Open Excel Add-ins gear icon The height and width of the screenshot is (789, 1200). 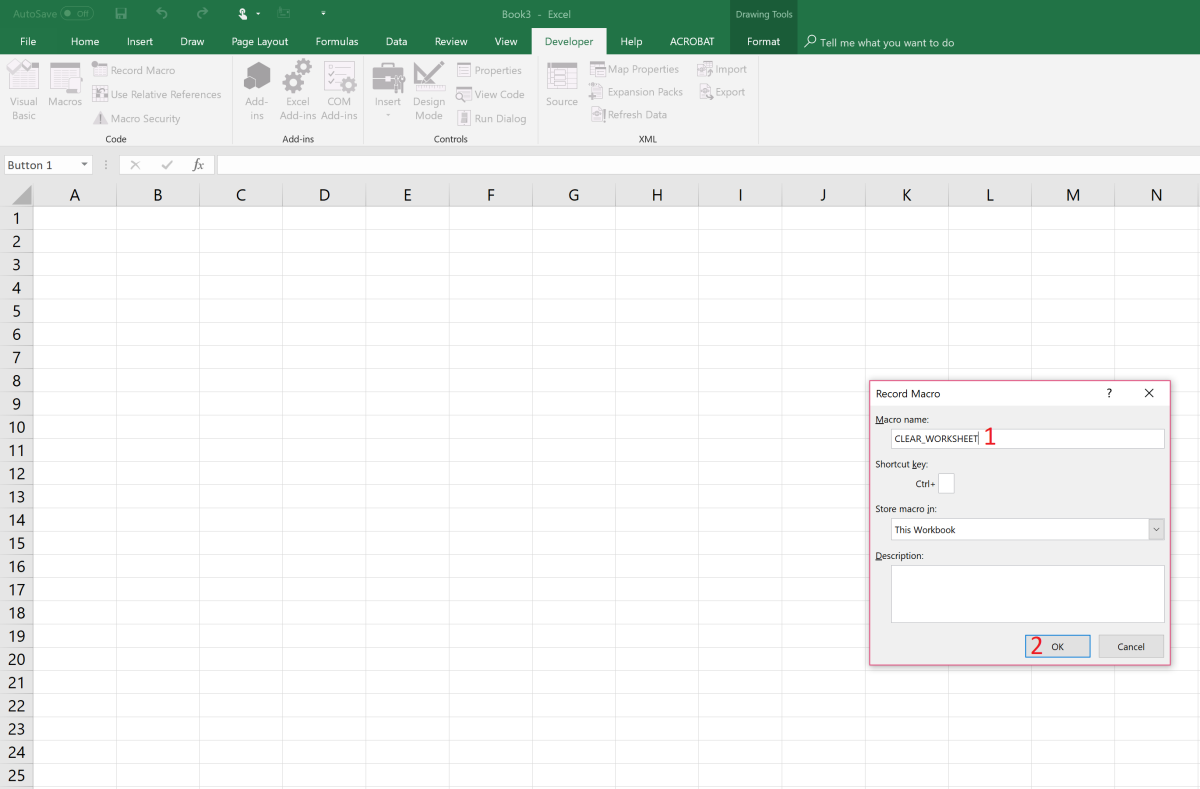click(x=297, y=77)
